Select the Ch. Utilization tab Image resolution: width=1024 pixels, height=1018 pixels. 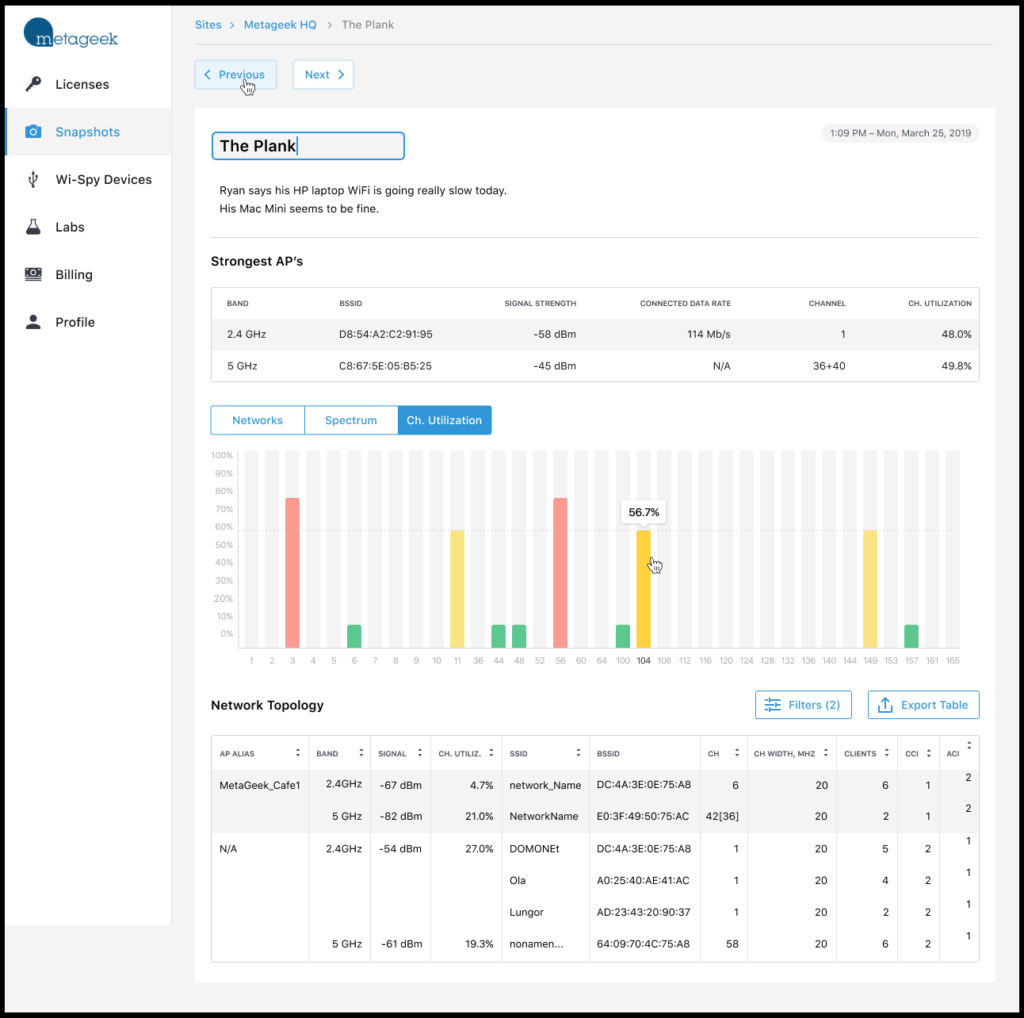tap(444, 421)
